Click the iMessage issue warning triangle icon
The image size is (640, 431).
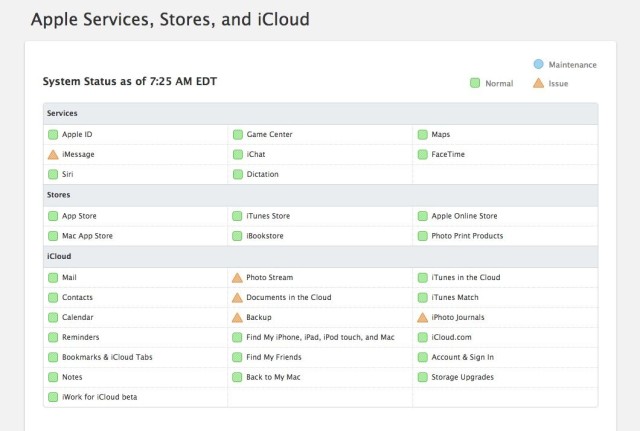(53, 155)
